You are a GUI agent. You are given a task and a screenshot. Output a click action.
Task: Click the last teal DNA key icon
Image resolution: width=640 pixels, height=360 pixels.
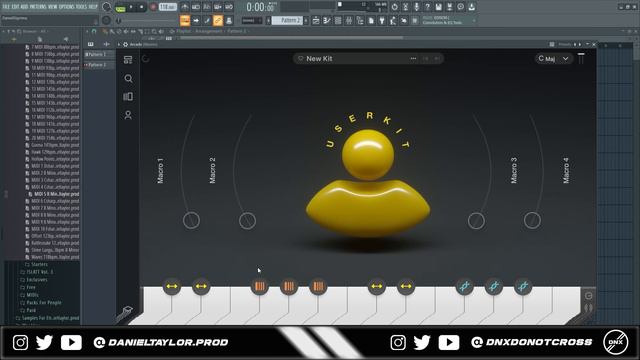[523, 287]
